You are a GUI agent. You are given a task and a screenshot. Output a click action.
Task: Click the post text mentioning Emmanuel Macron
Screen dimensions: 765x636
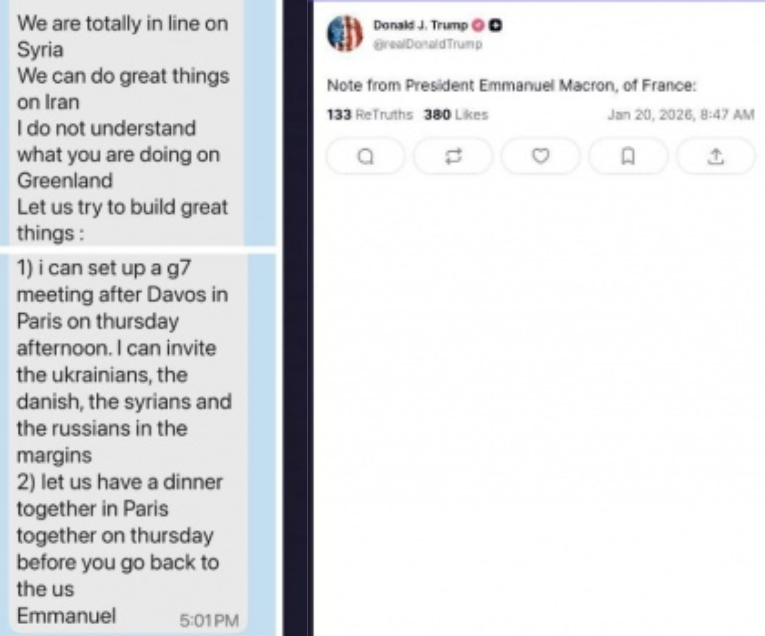click(511, 87)
